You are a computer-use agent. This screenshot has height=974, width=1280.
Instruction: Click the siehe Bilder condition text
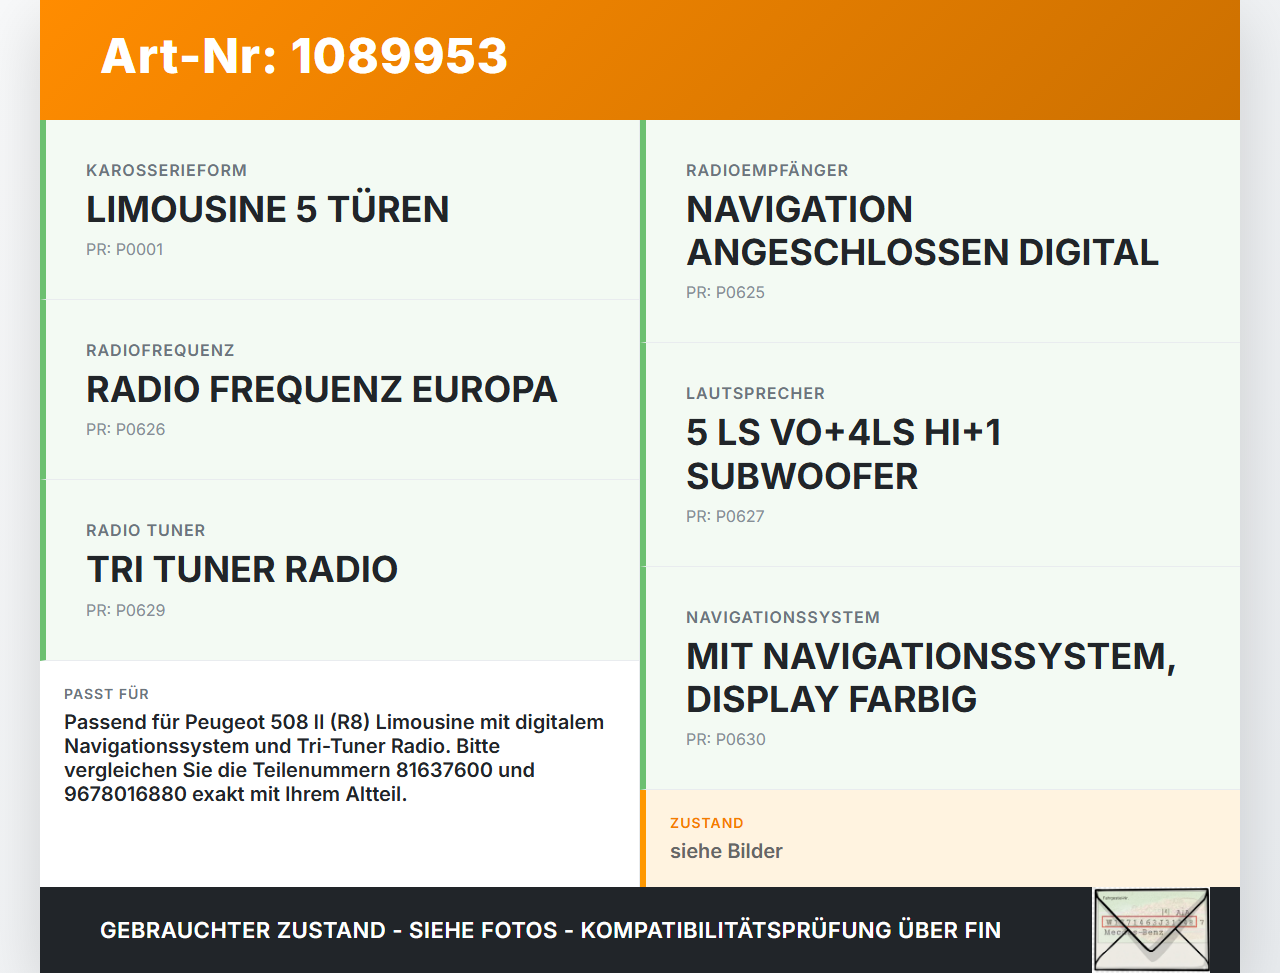tap(726, 852)
